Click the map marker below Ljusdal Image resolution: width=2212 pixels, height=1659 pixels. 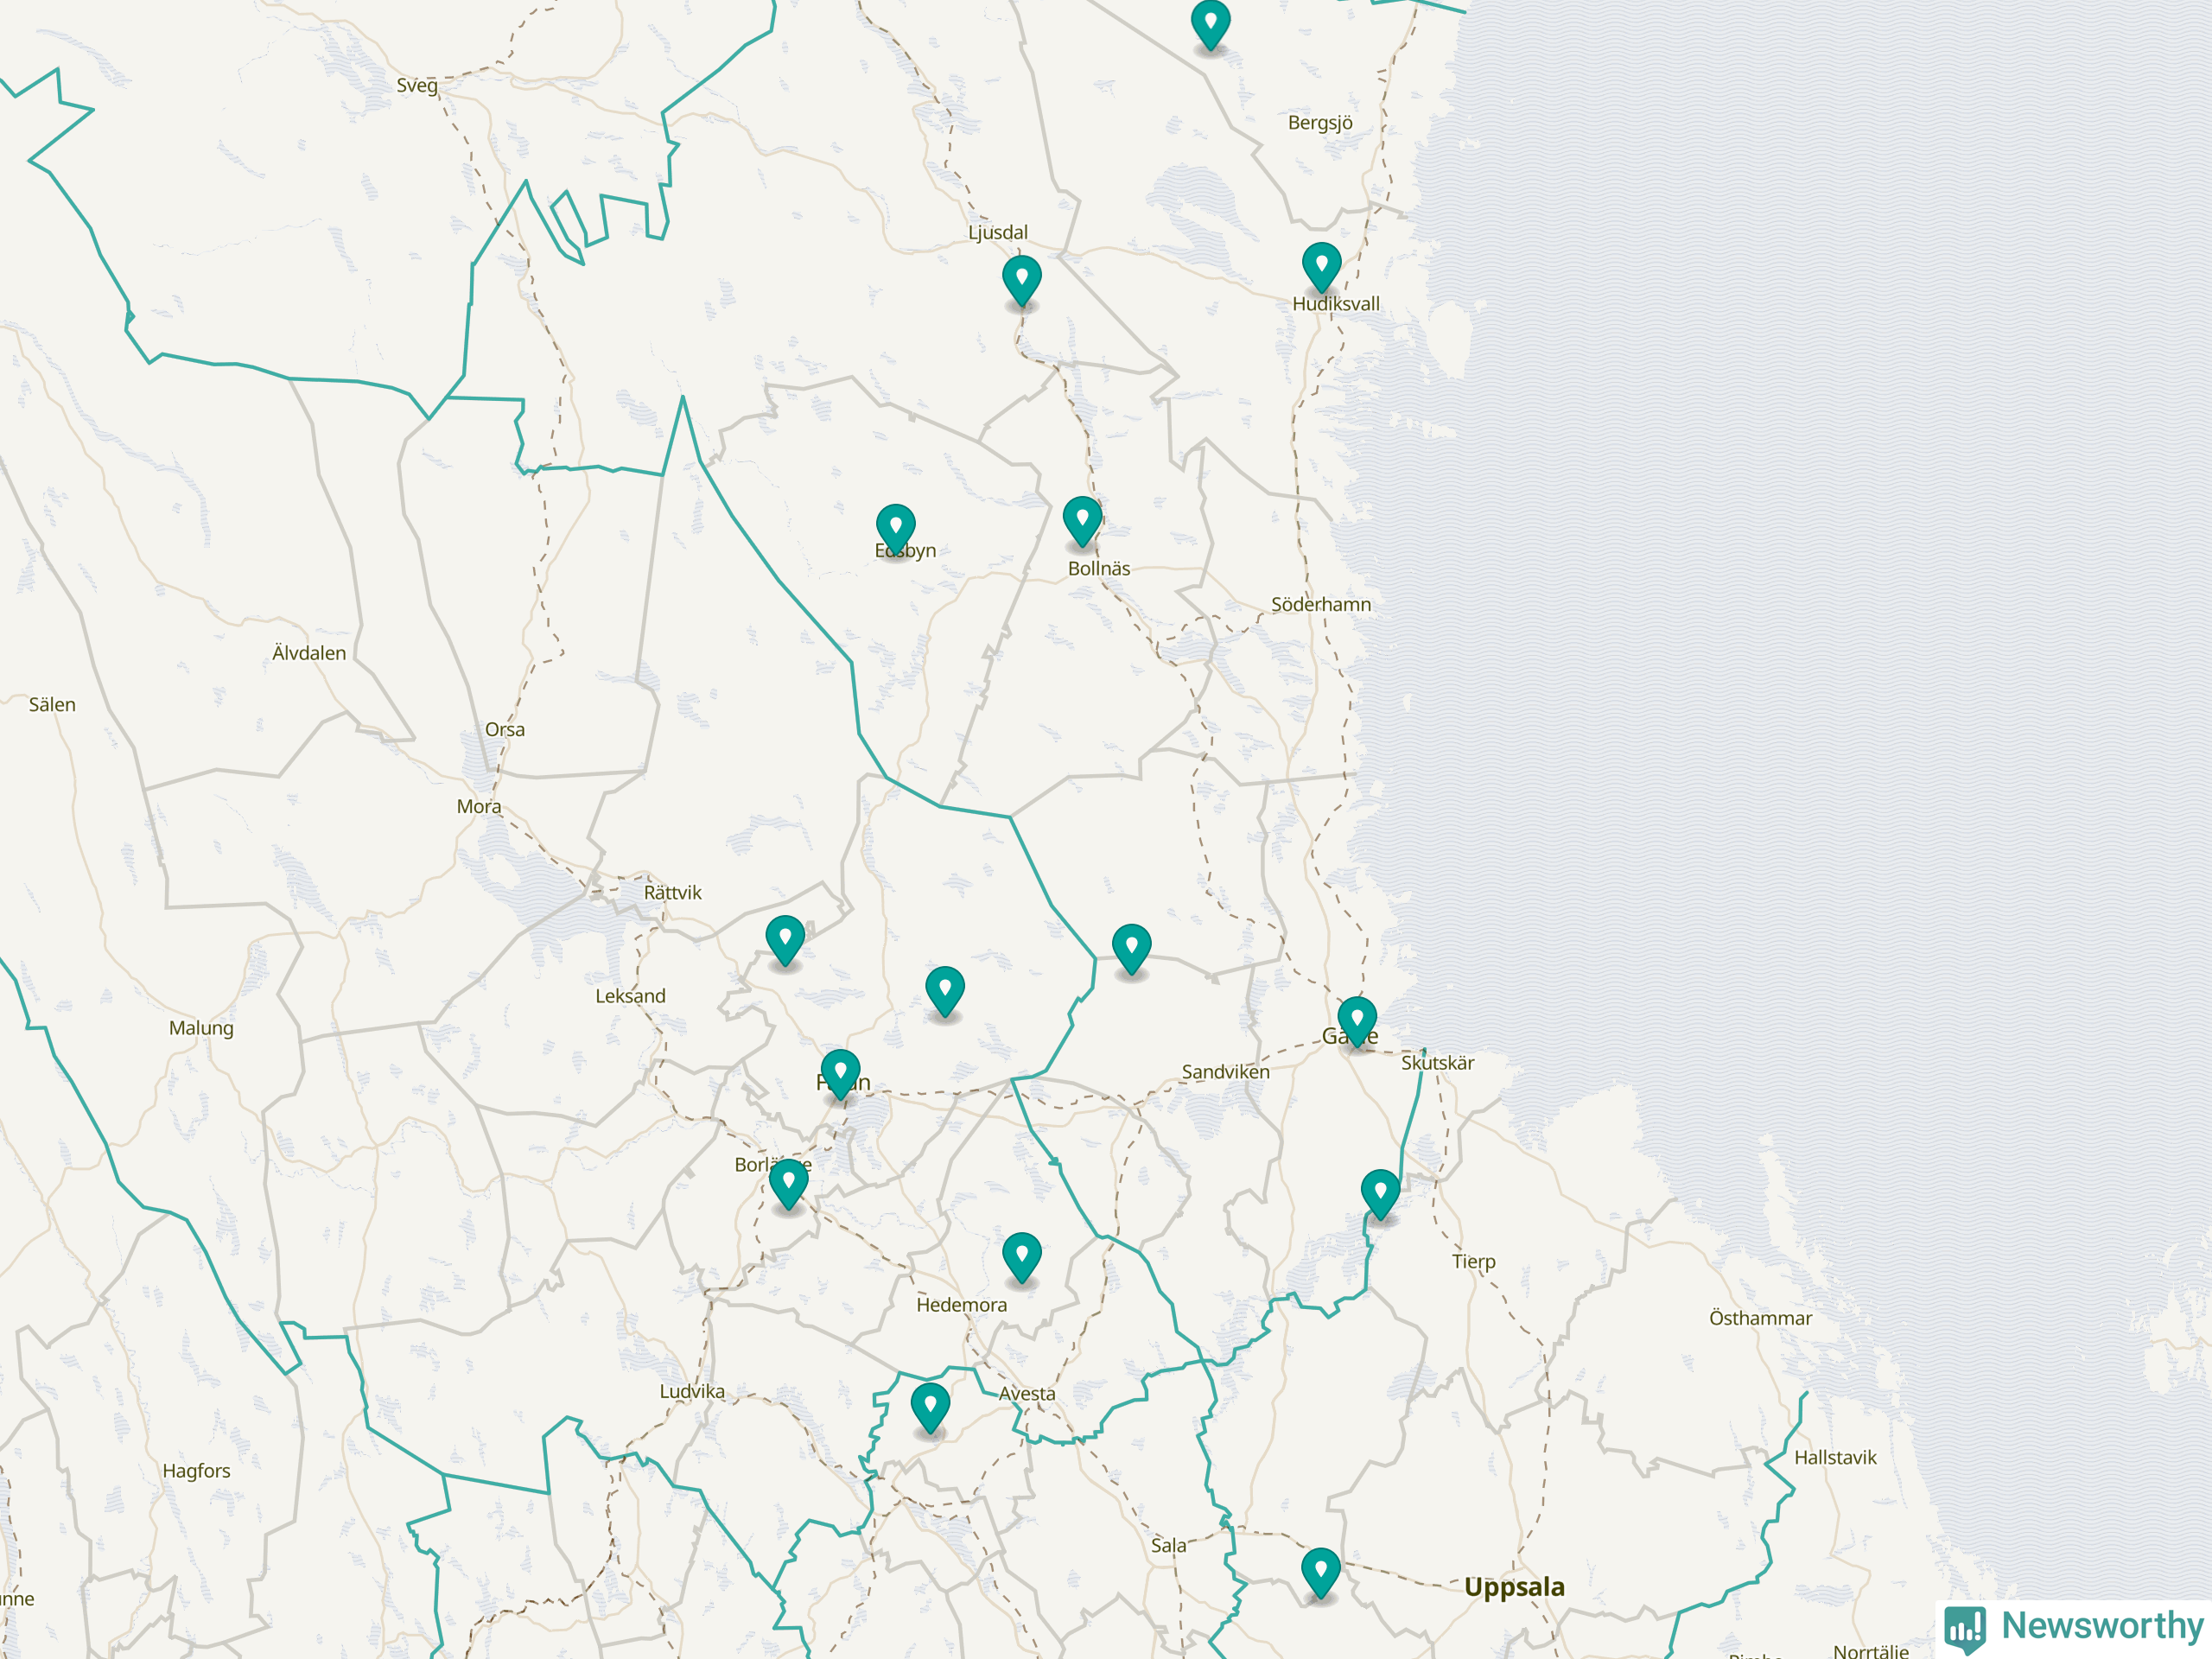[x=1021, y=279]
